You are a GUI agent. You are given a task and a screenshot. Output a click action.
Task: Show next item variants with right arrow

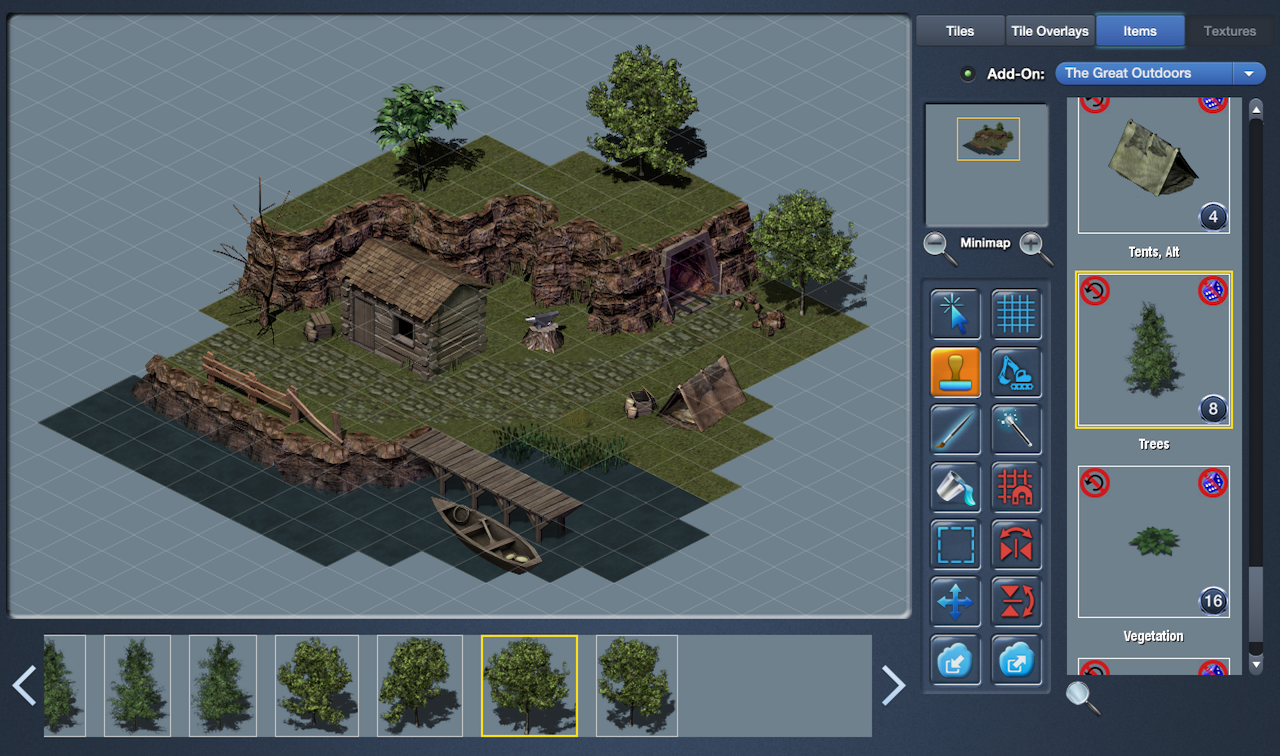(x=893, y=685)
